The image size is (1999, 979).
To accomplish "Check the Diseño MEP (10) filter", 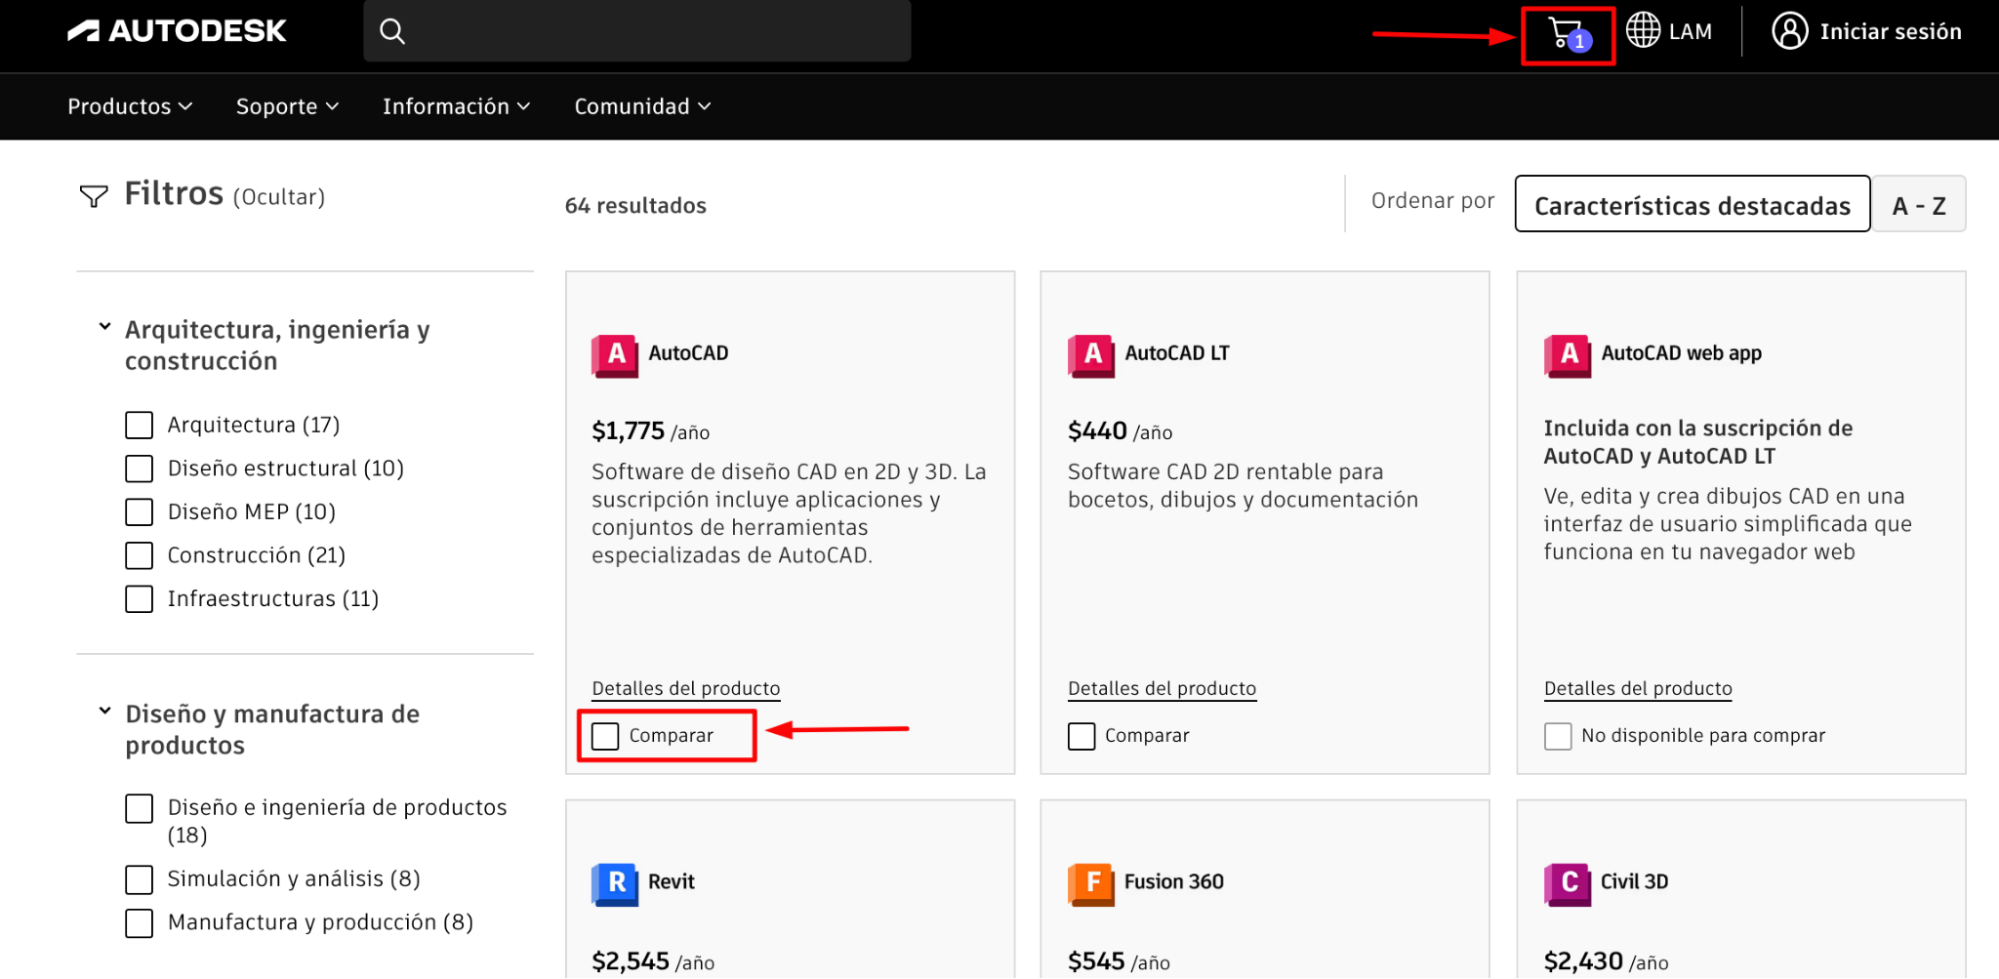I will (139, 512).
